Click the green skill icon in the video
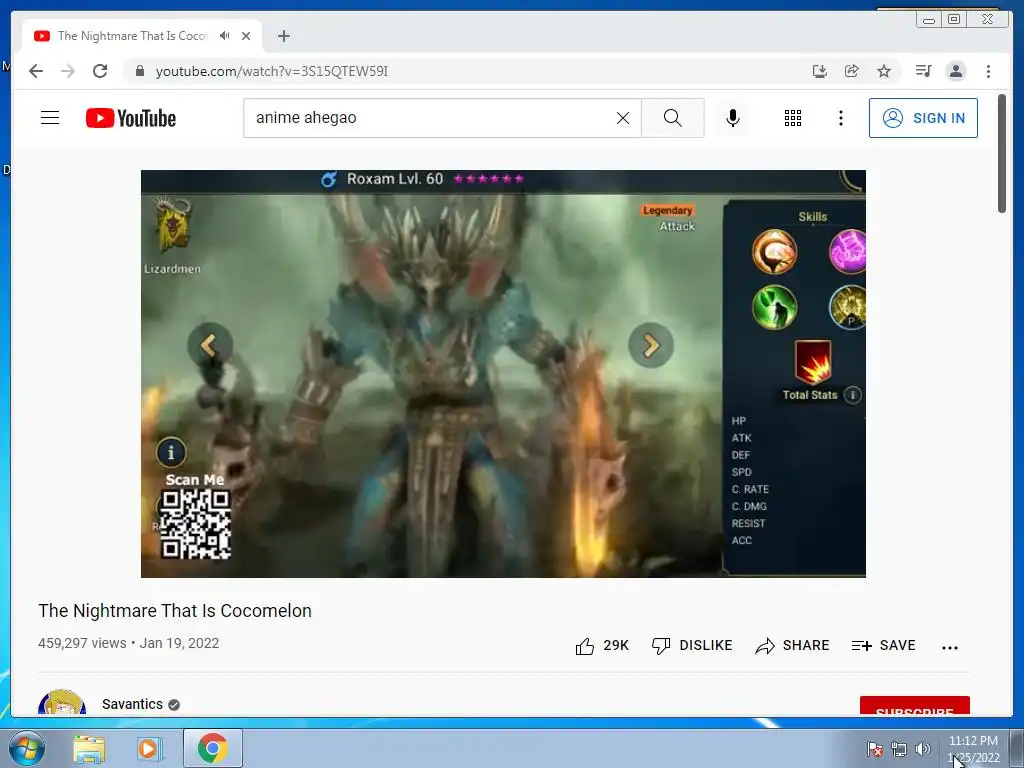1024x768 pixels. tap(775, 307)
